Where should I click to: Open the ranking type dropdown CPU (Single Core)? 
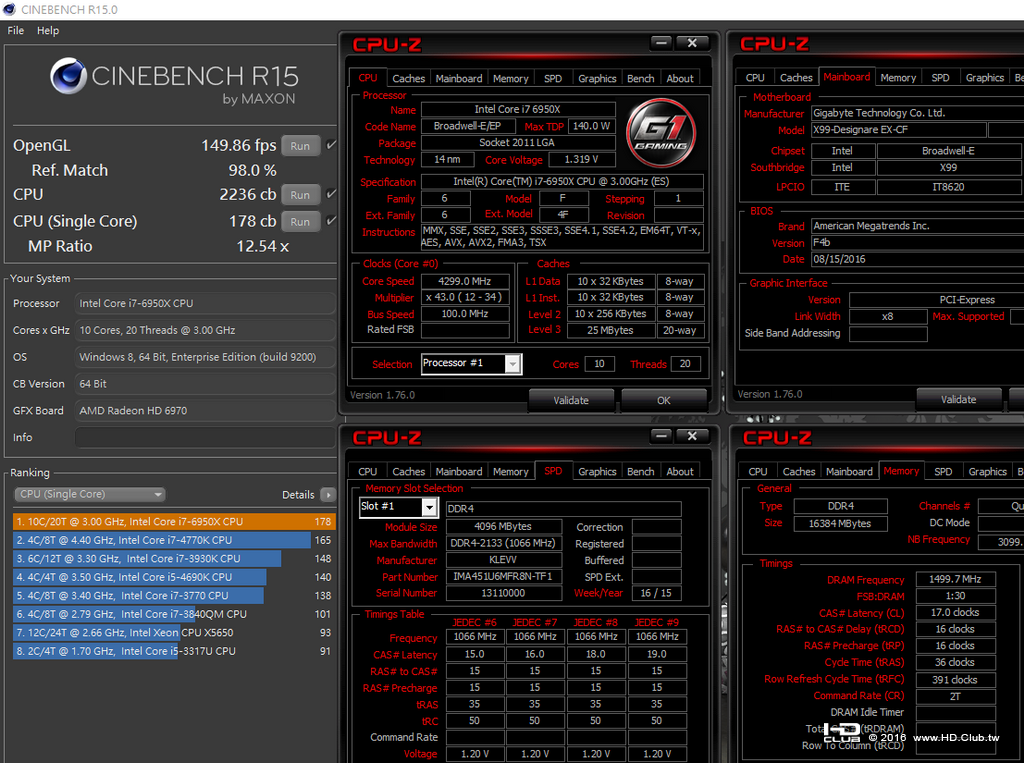coord(89,495)
